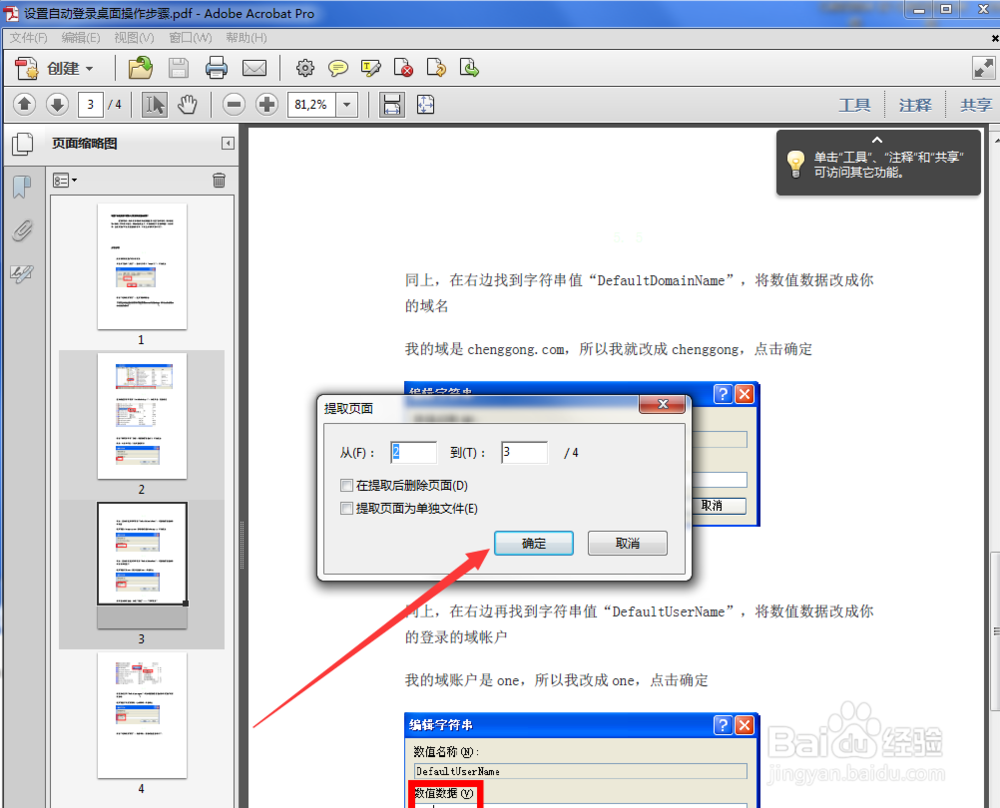
Task: Open the Bookmarks panel icon
Action: pyautogui.click(x=22, y=187)
